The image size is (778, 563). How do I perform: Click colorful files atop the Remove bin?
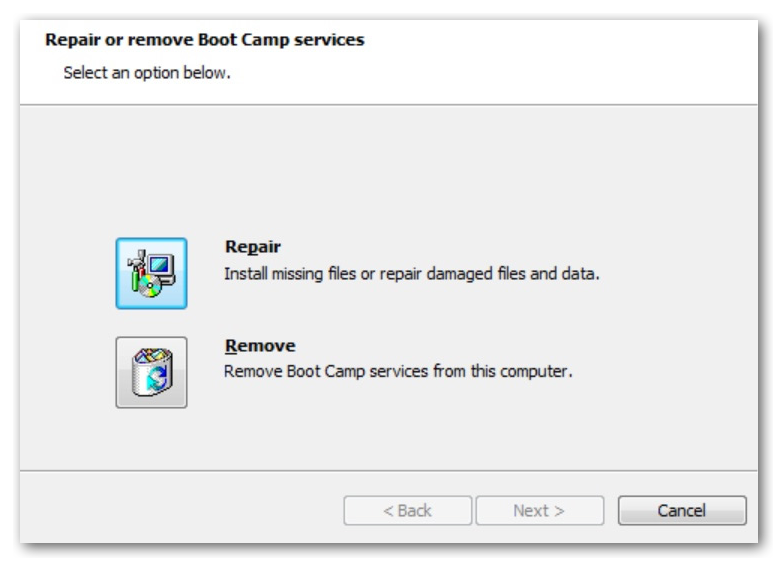[x=152, y=355]
